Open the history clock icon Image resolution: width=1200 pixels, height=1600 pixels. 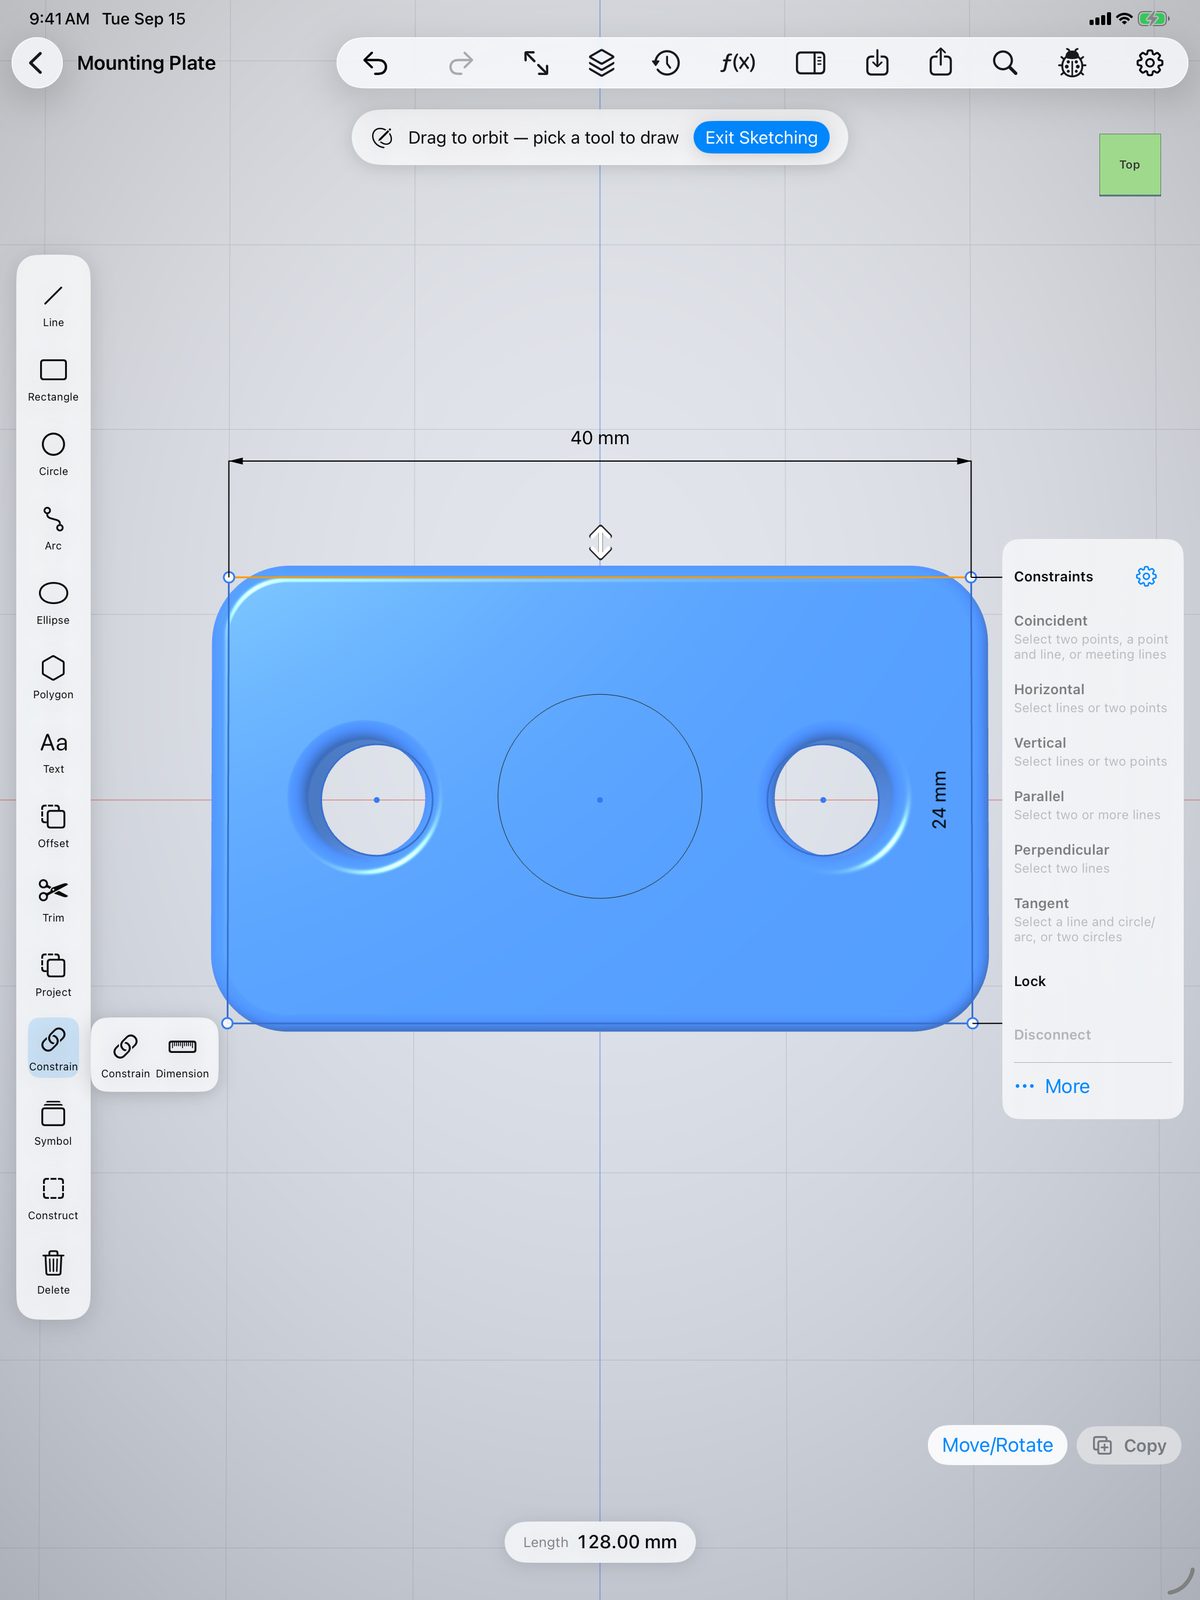pyautogui.click(x=666, y=63)
